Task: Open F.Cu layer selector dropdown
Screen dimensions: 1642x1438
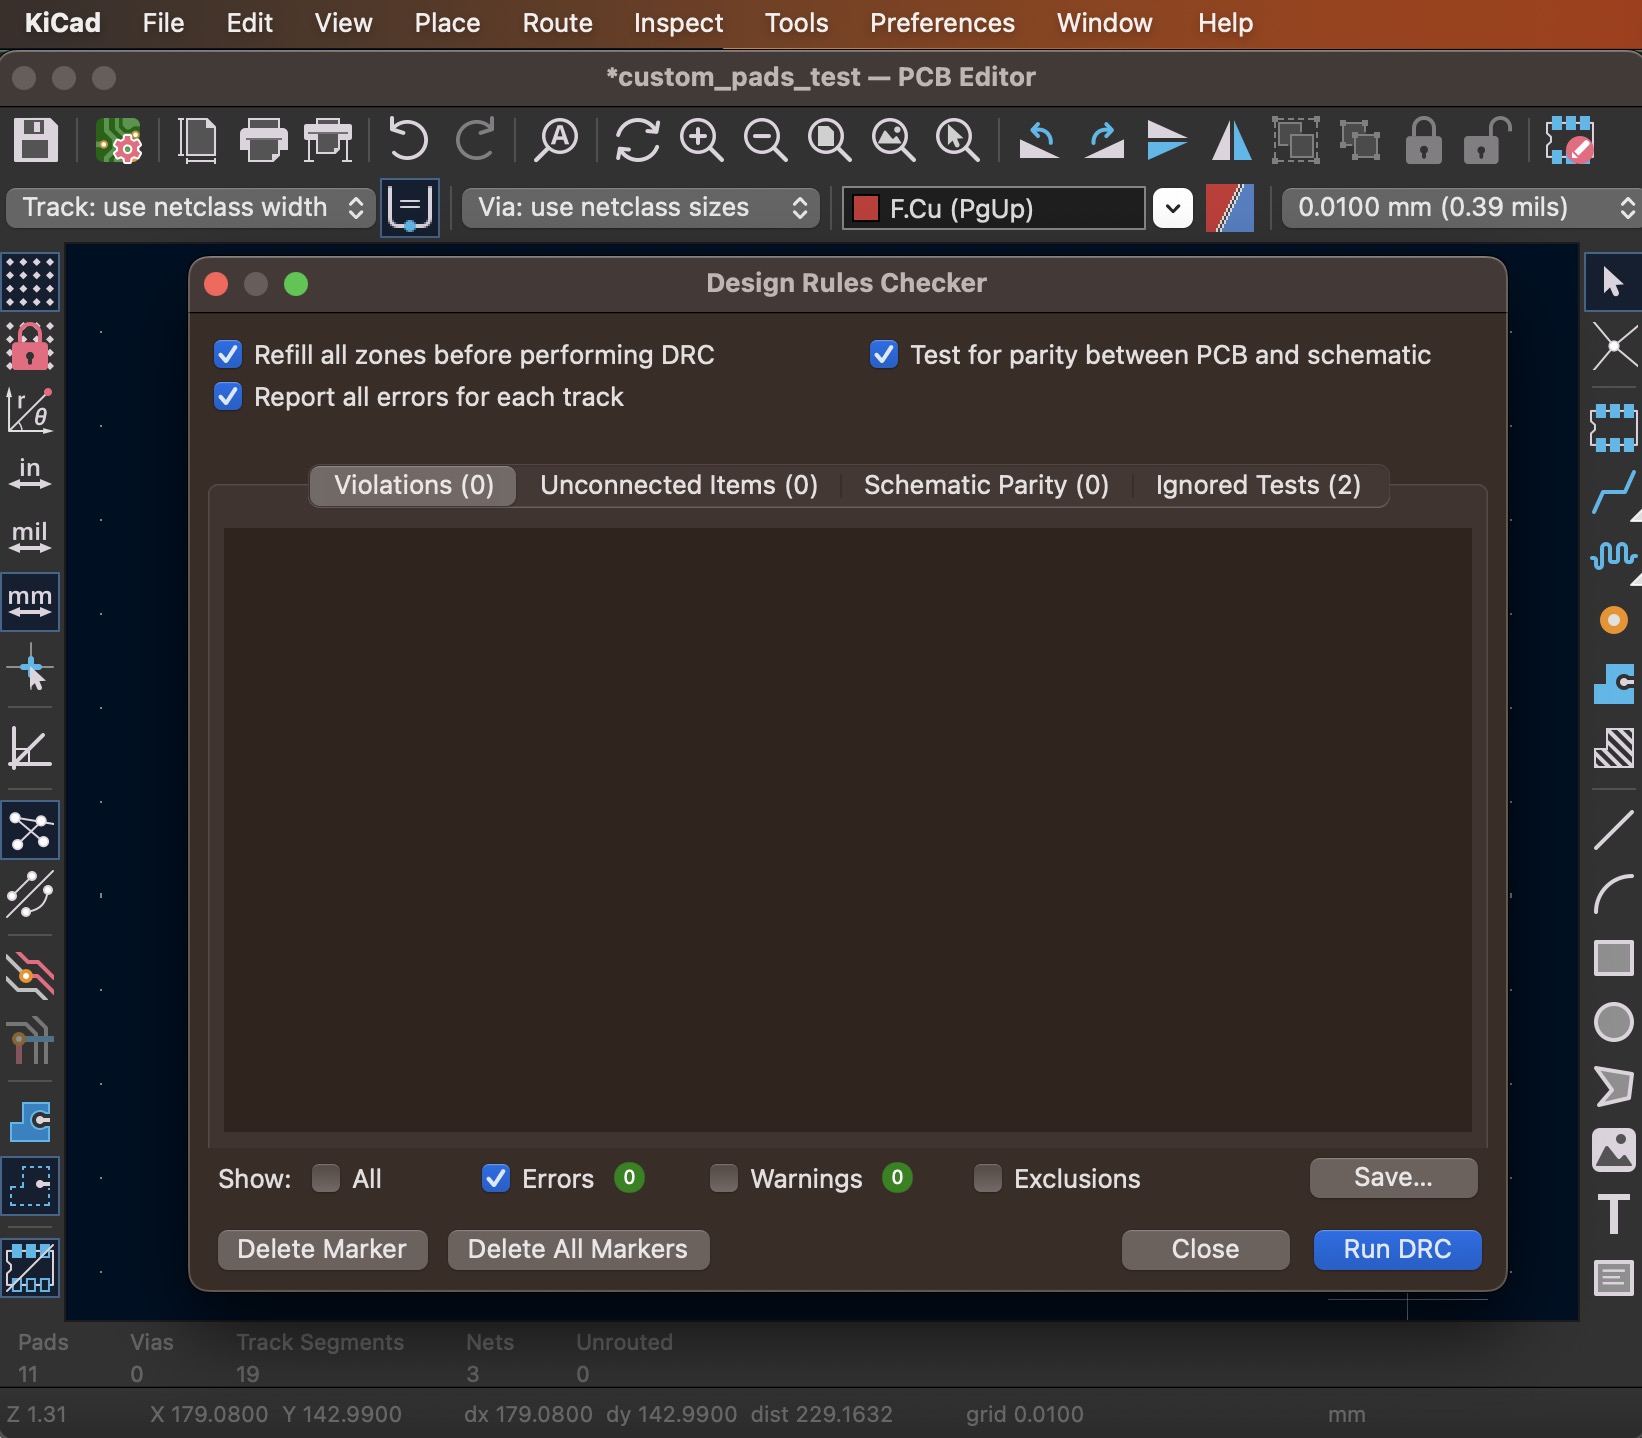Action: pyautogui.click(x=1173, y=209)
